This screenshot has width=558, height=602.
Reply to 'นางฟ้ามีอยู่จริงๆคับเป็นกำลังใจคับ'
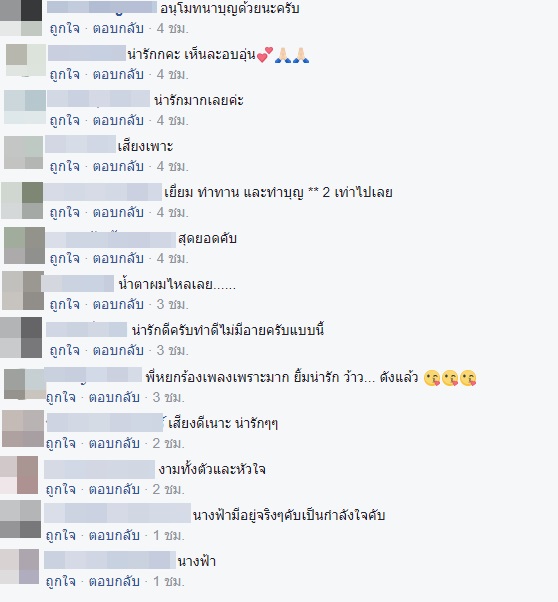coord(114,535)
